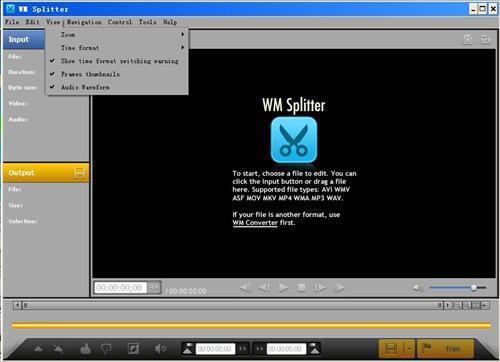Screen dimensions: 500x362
Task: Click the blue scissors logo
Action: tap(294, 140)
